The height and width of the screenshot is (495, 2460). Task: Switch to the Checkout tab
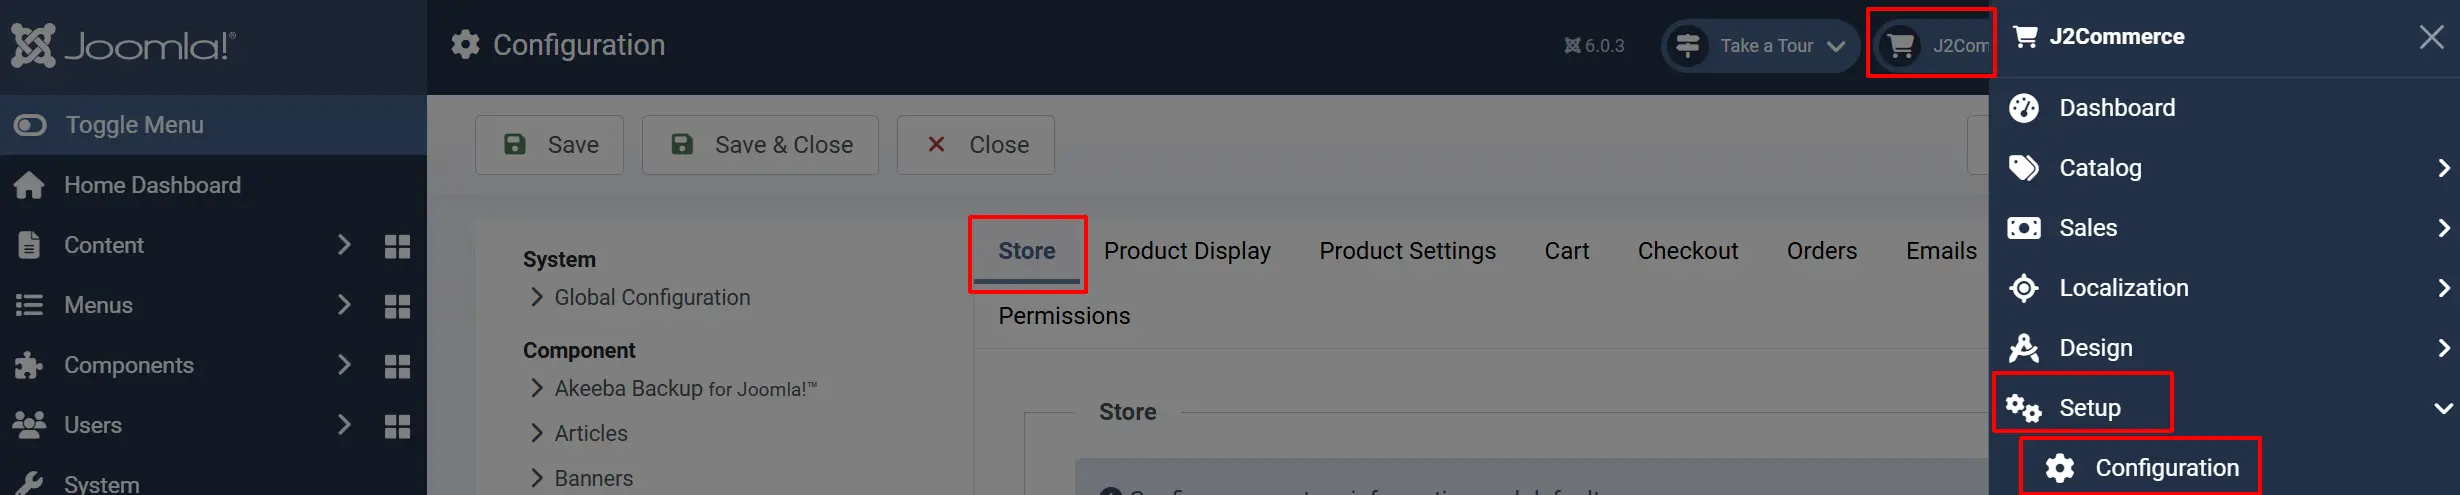(1688, 251)
